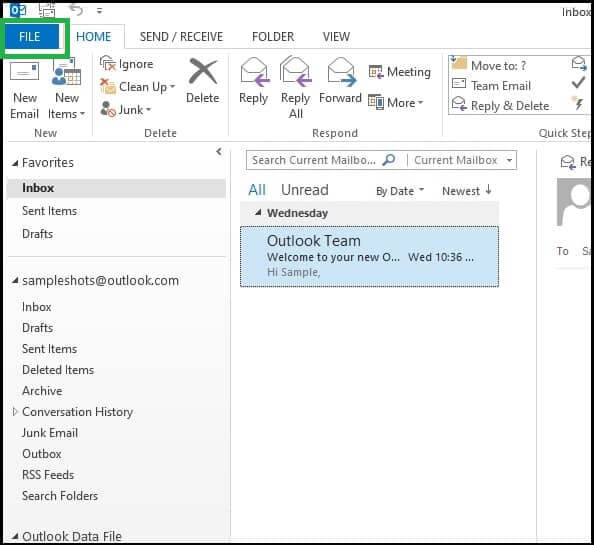Screen dimensions: 594x545
Task: Click the Search Current Mailbox field
Action: [314, 160]
